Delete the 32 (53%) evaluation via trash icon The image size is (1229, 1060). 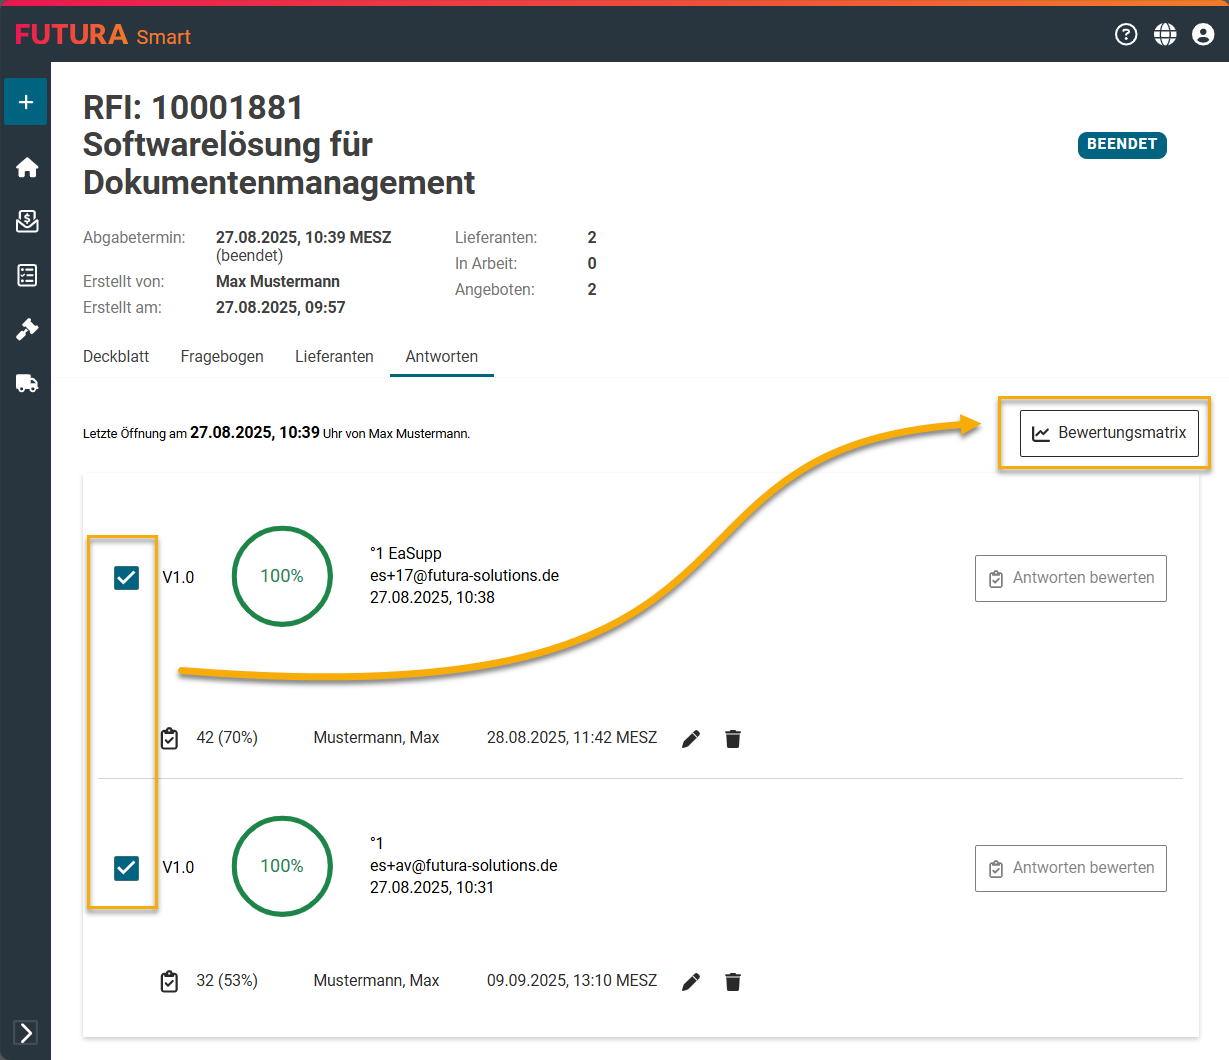(x=733, y=982)
